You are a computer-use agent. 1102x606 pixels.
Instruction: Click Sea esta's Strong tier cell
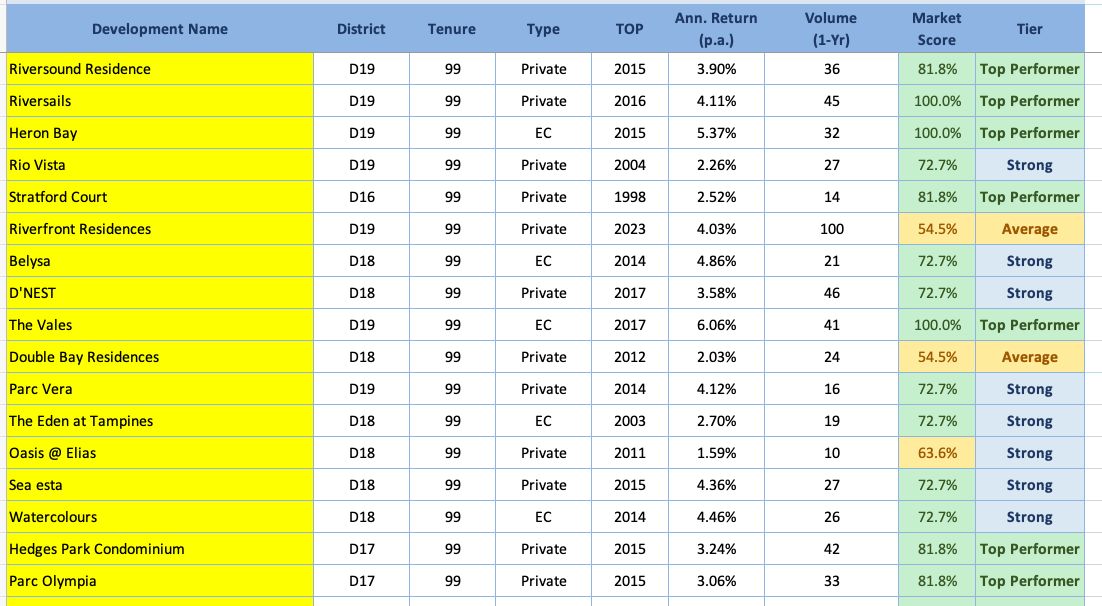pyautogui.click(x=1030, y=485)
